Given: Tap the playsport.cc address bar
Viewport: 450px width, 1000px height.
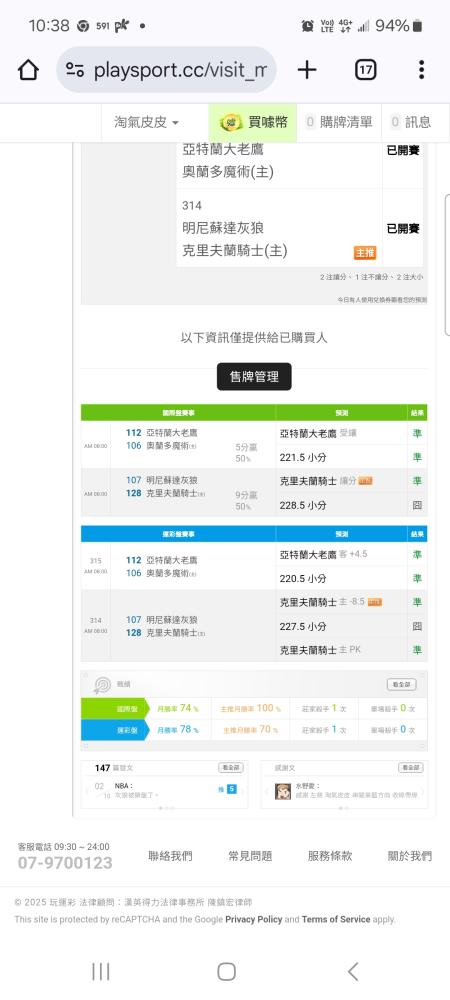Looking at the screenshot, I should (166, 70).
